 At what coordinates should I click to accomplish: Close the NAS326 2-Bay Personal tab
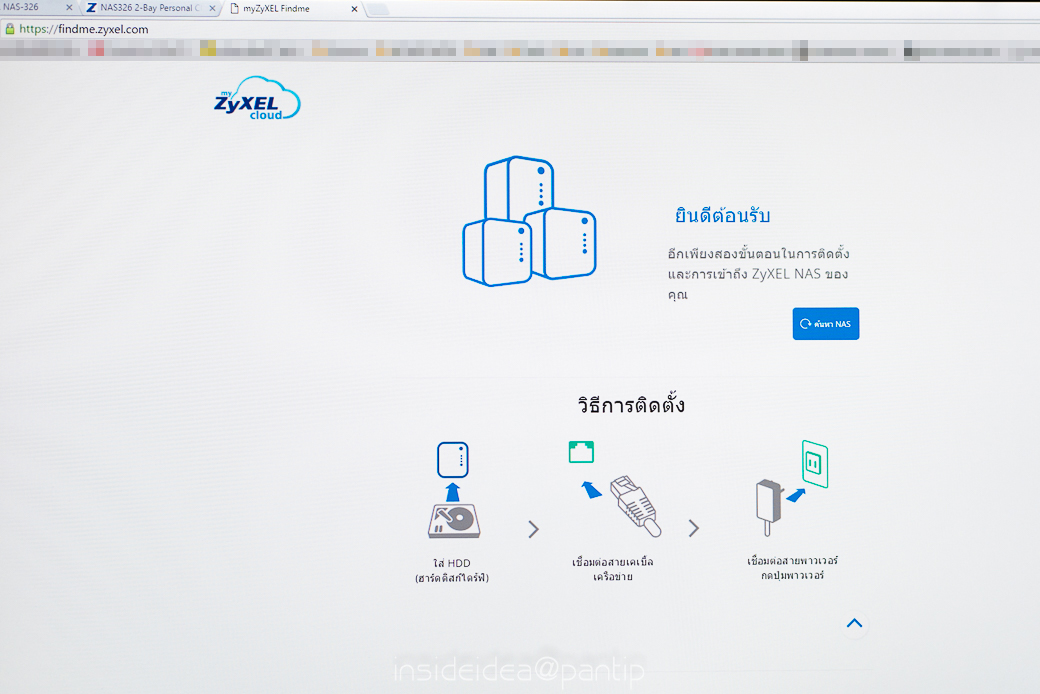coord(212,9)
